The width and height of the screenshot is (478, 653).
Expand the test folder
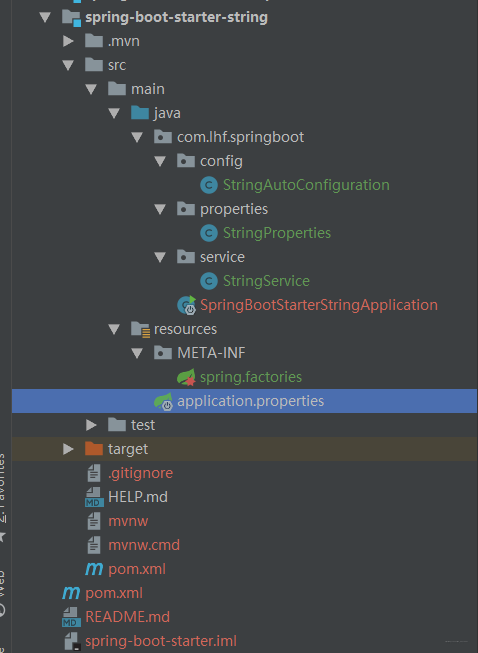click(x=91, y=425)
